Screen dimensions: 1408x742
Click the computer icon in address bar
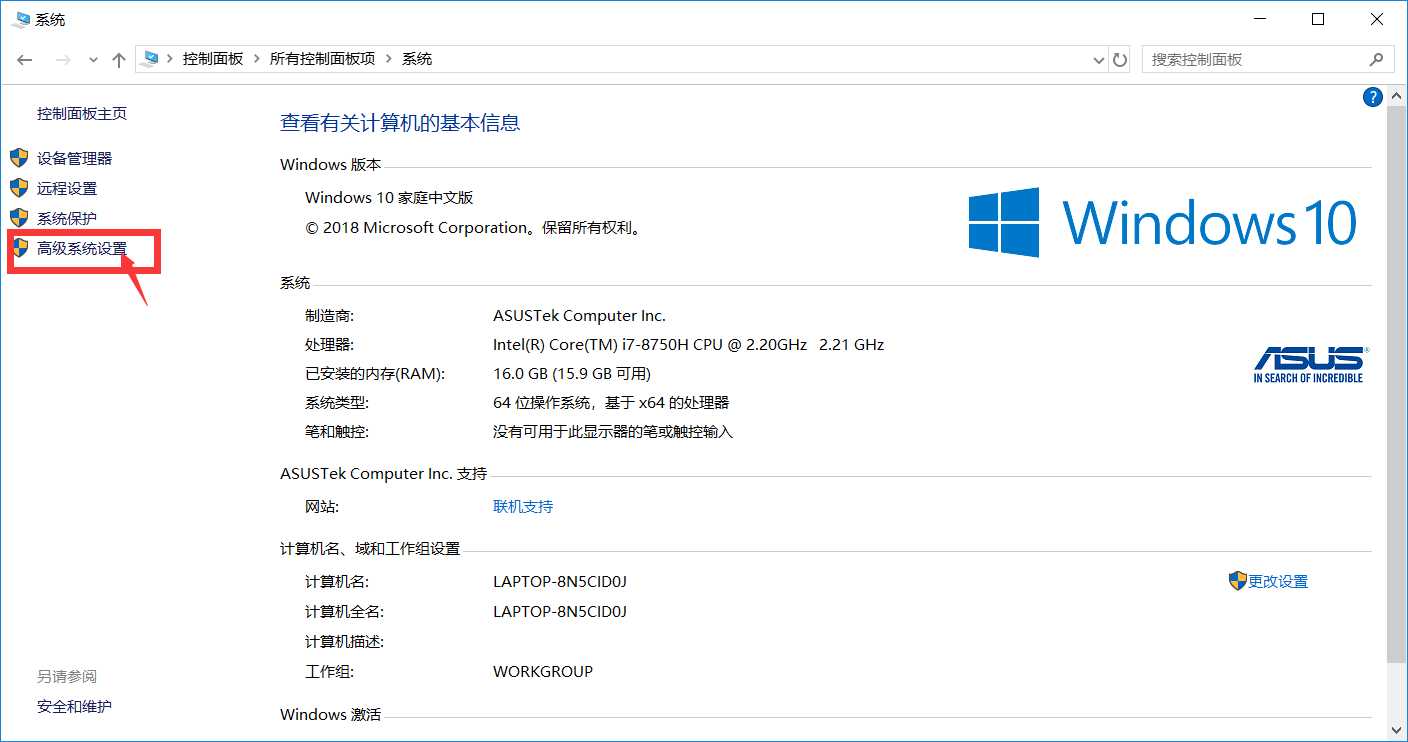click(151, 59)
